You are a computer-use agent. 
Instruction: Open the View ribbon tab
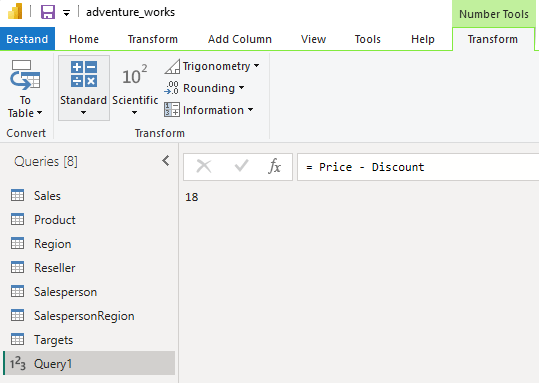coord(313,39)
